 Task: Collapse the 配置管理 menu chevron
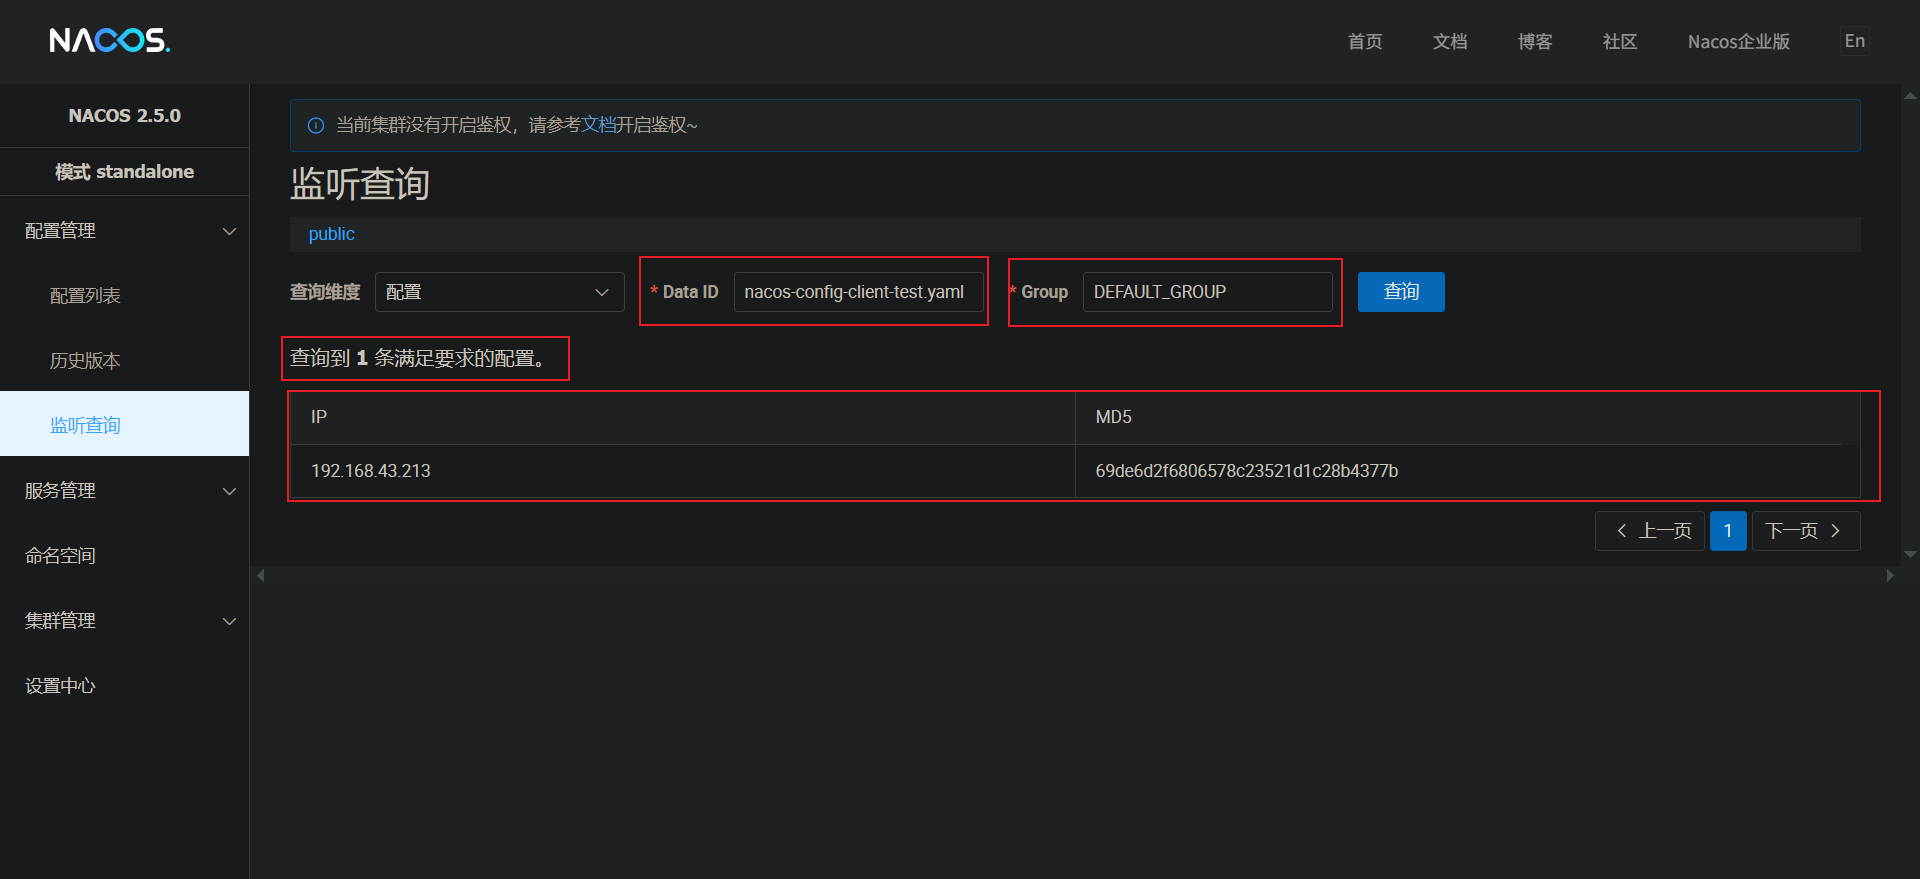tap(229, 231)
